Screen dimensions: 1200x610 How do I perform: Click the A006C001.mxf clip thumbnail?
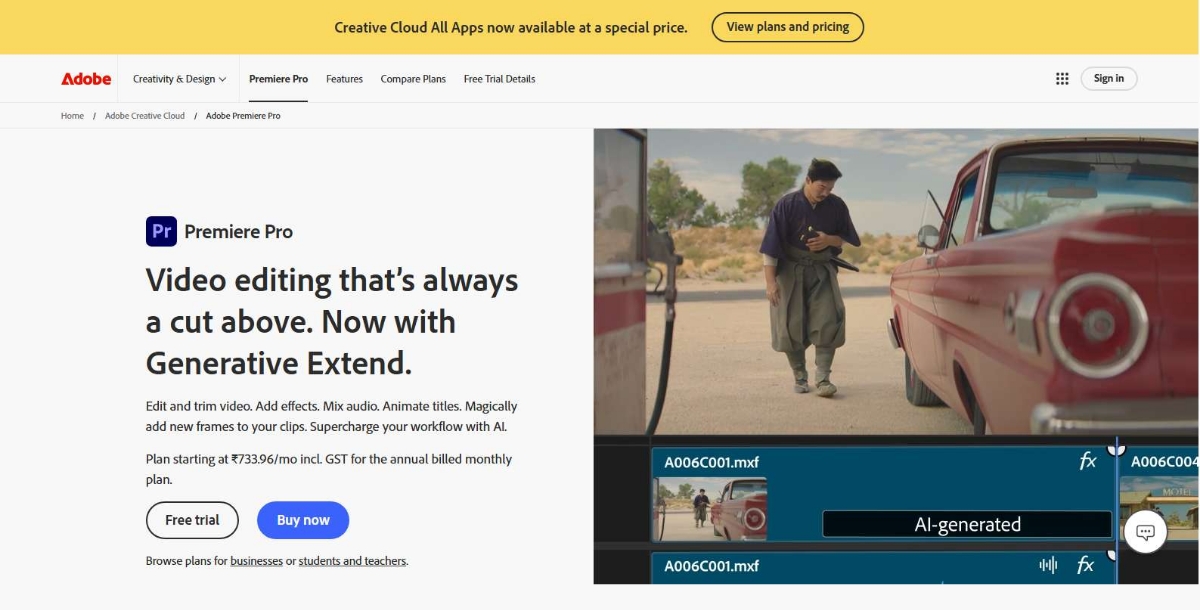coord(710,507)
